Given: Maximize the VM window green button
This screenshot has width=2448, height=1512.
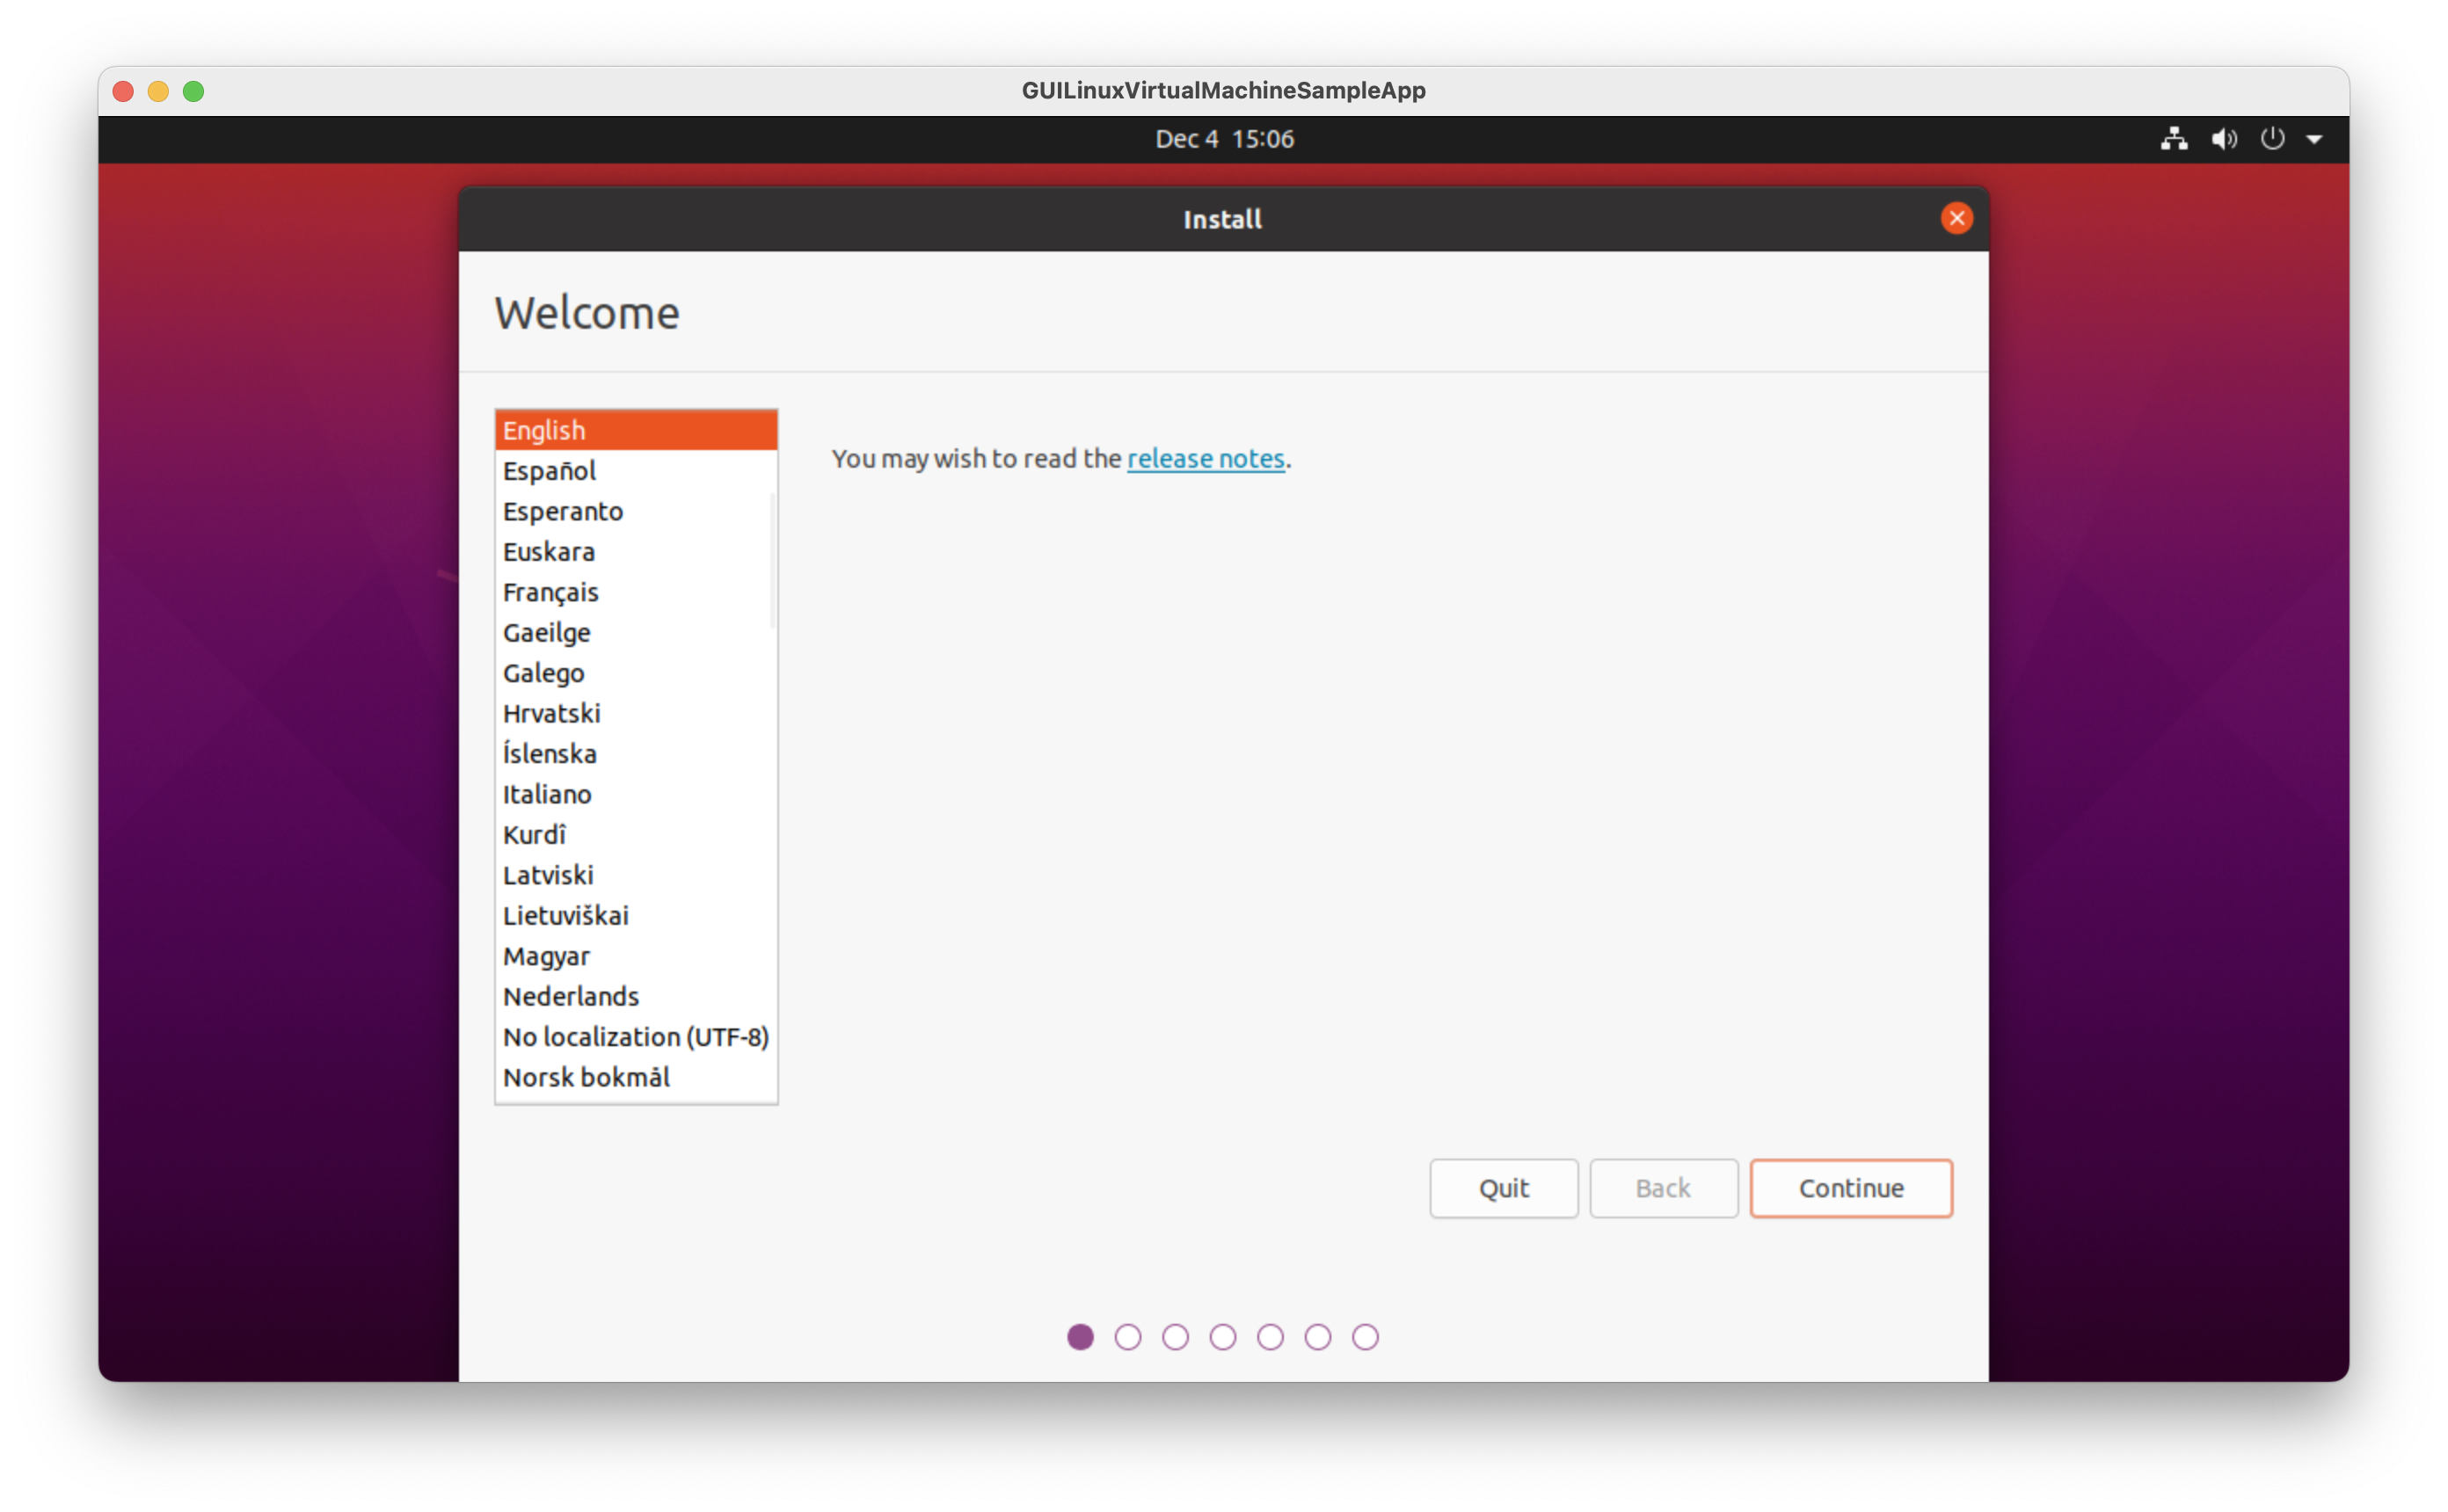Looking at the screenshot, I should click(x=193, y=91).
